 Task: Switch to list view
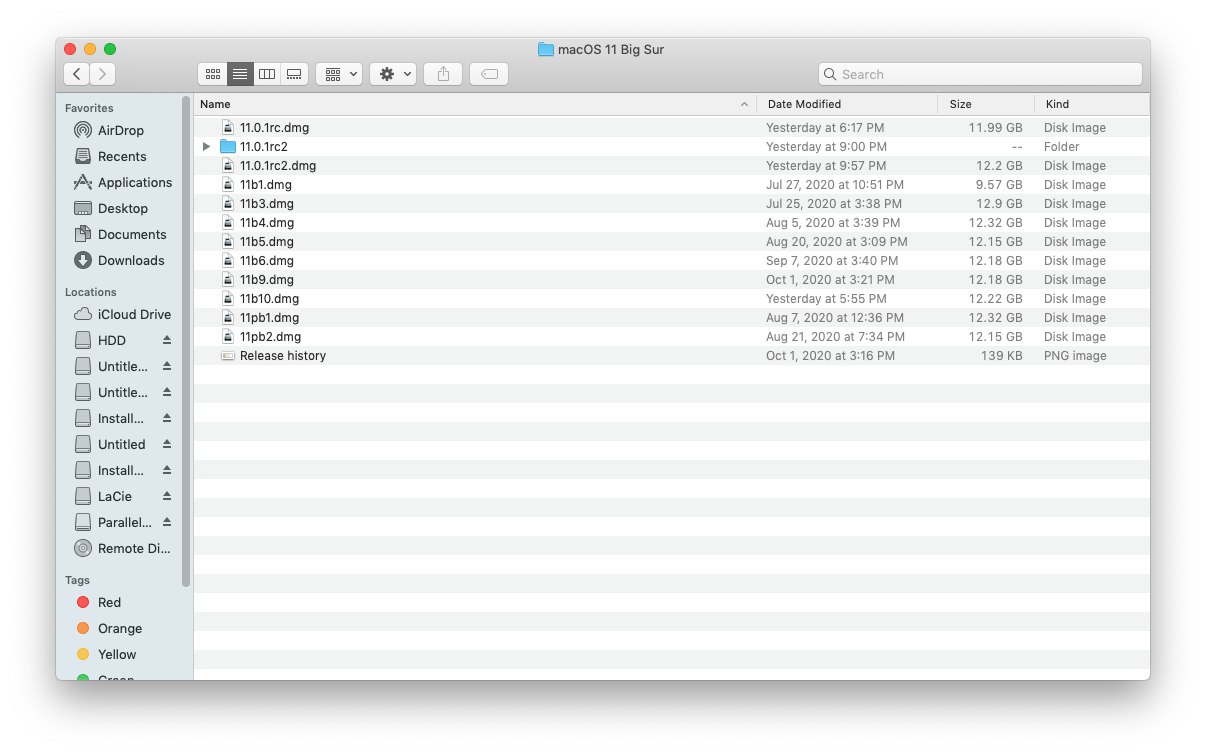pos(240,74)
